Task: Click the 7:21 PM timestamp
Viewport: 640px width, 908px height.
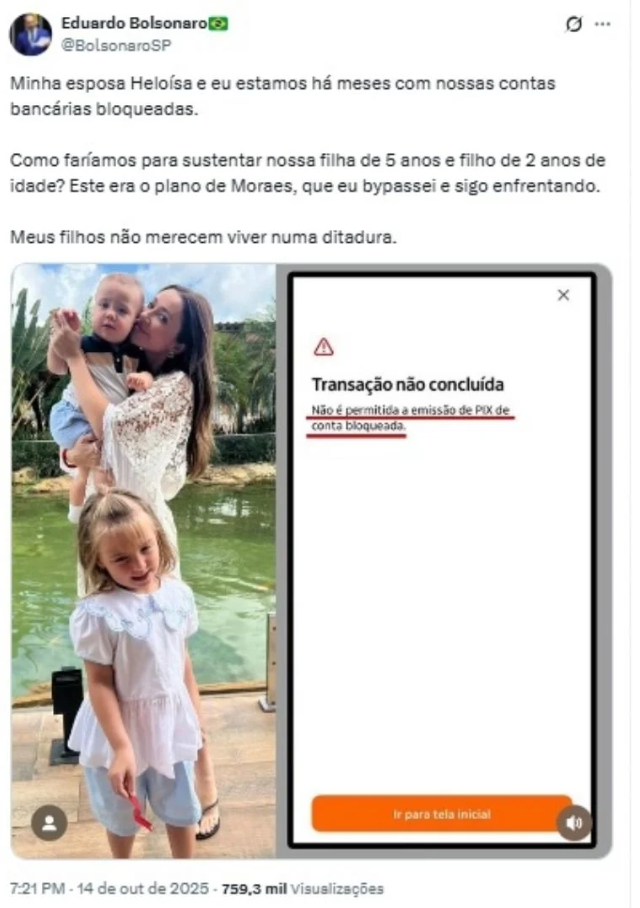Action: 38,888
